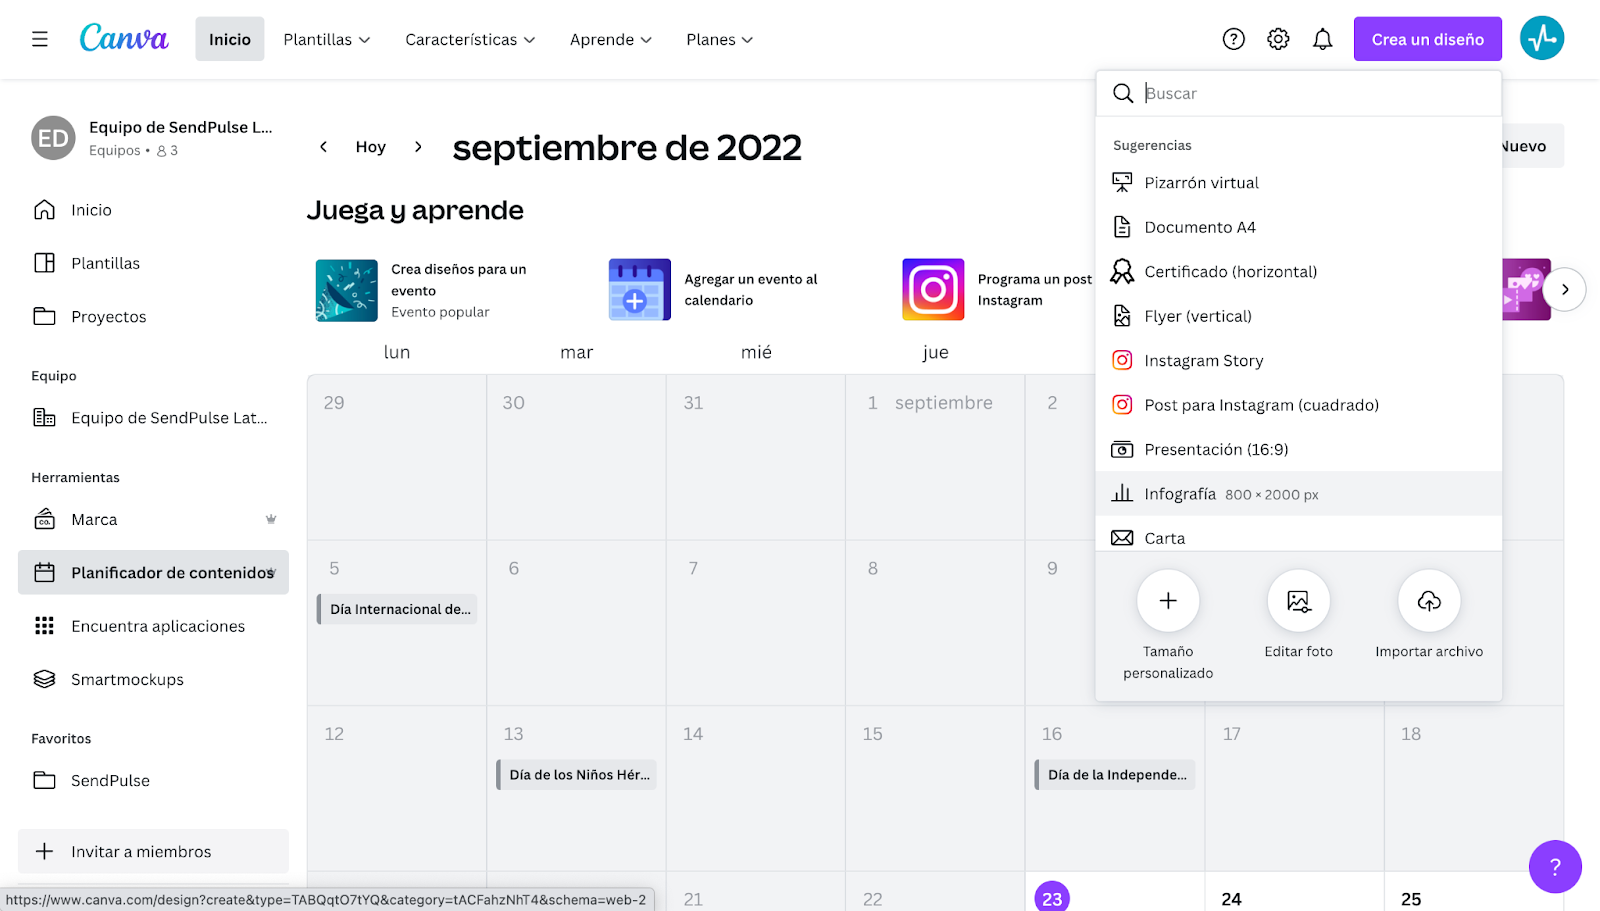Viewport: 1600px width, 911px height.
Task: Open Día de la Independe... event
Action: (x=1115, y=775)
